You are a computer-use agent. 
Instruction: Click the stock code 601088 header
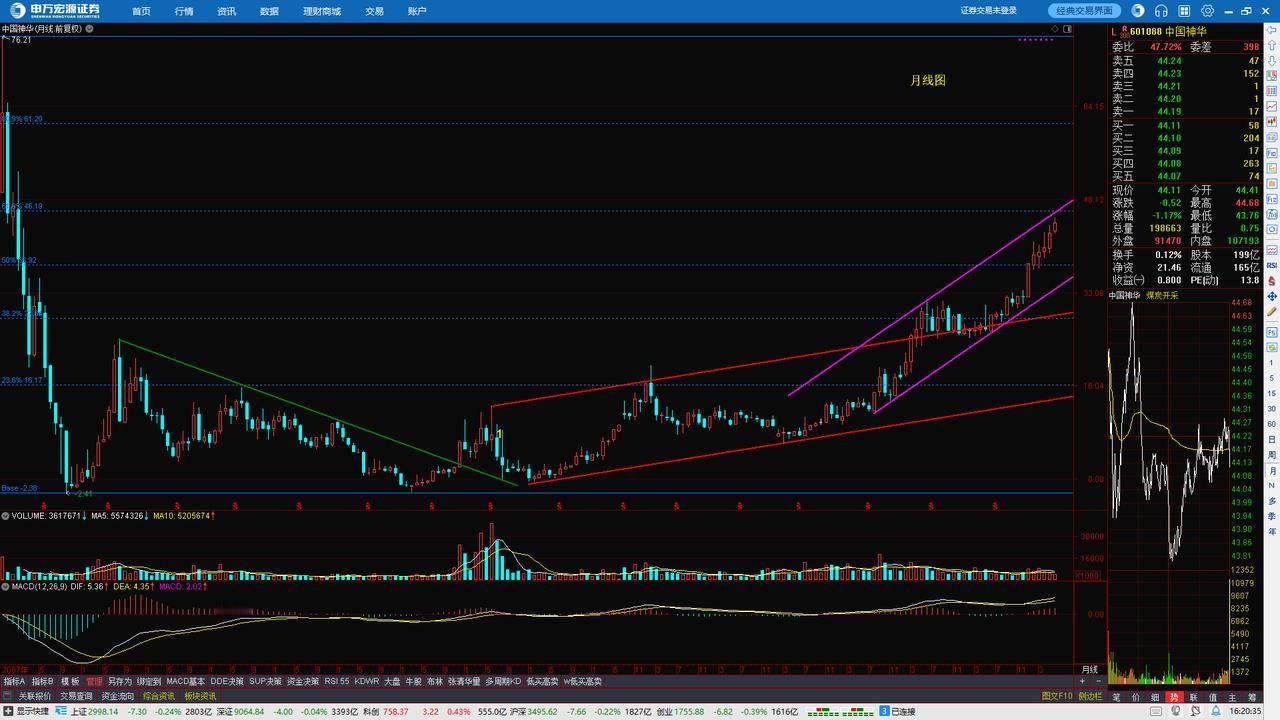1148,31
